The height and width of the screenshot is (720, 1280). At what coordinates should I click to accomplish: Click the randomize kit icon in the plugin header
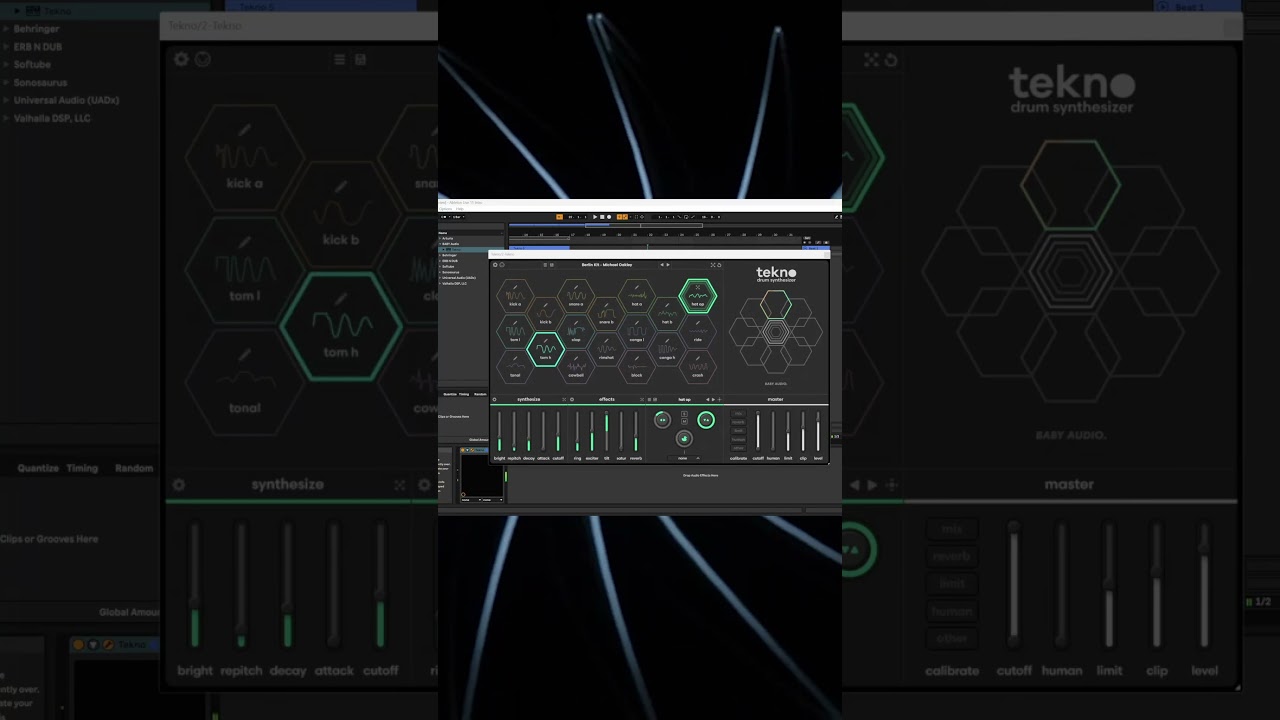pos(713,265)
